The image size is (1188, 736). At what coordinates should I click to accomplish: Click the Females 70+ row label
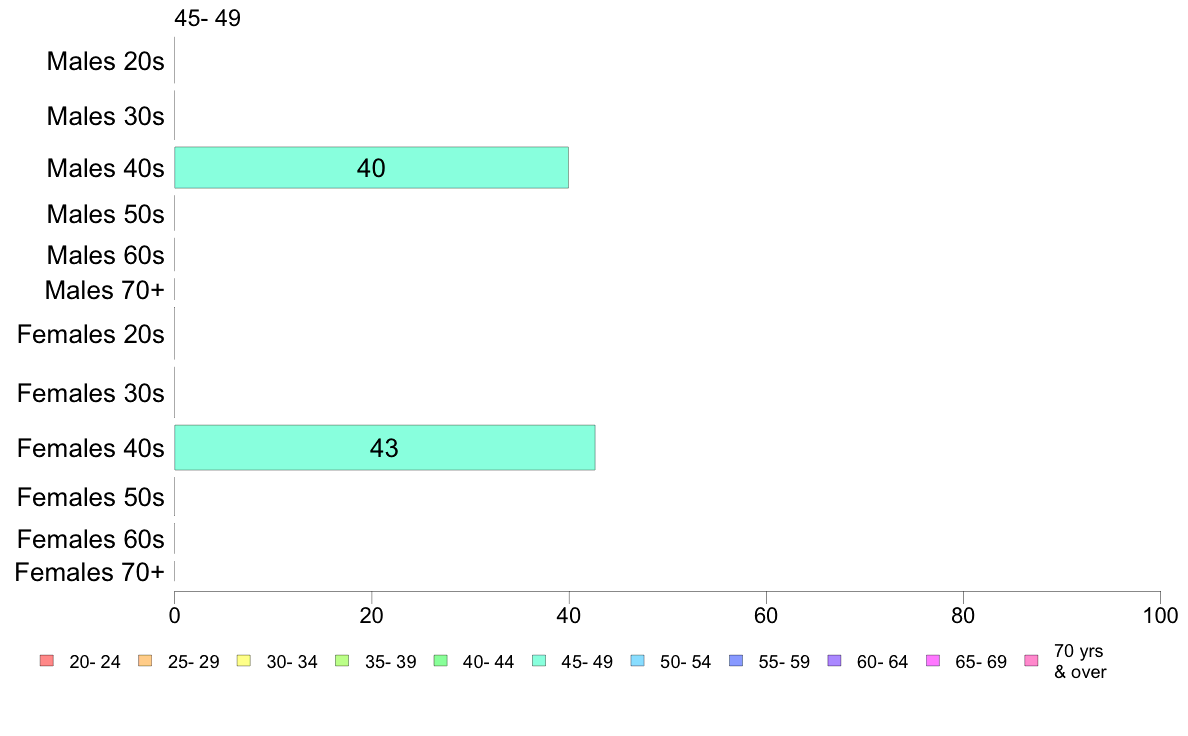(x=89, y=572)
